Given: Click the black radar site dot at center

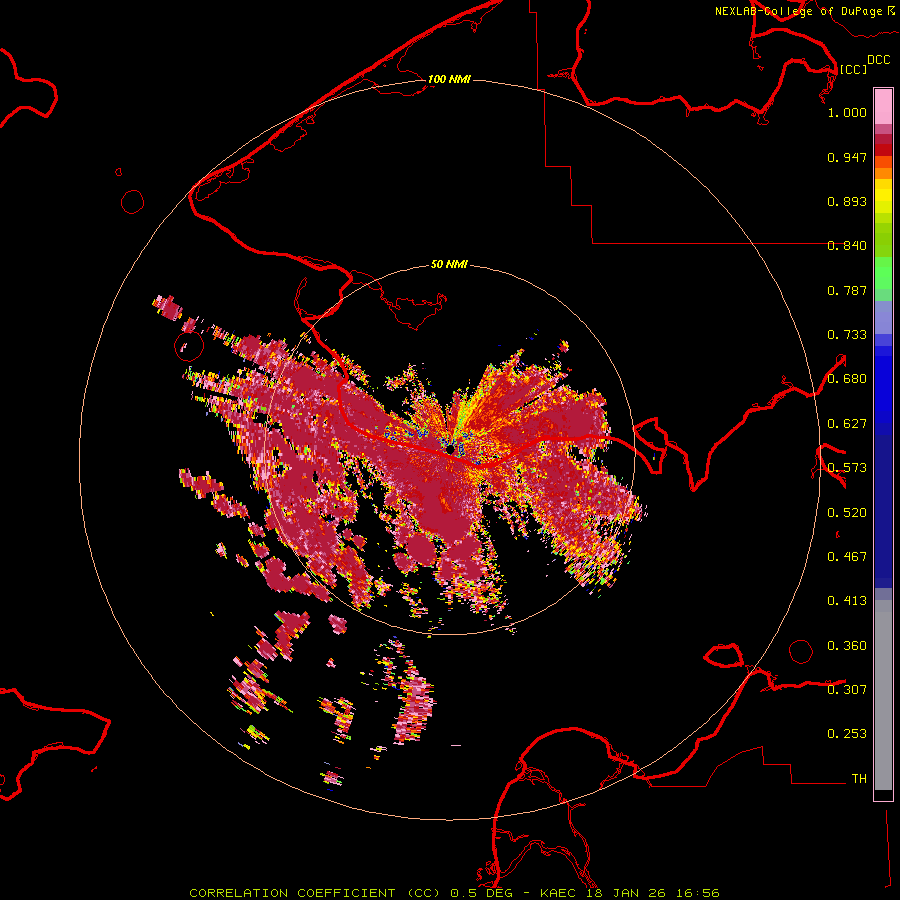Looking at the screenshot, I should pyautogui.click(x=451, y=448).
